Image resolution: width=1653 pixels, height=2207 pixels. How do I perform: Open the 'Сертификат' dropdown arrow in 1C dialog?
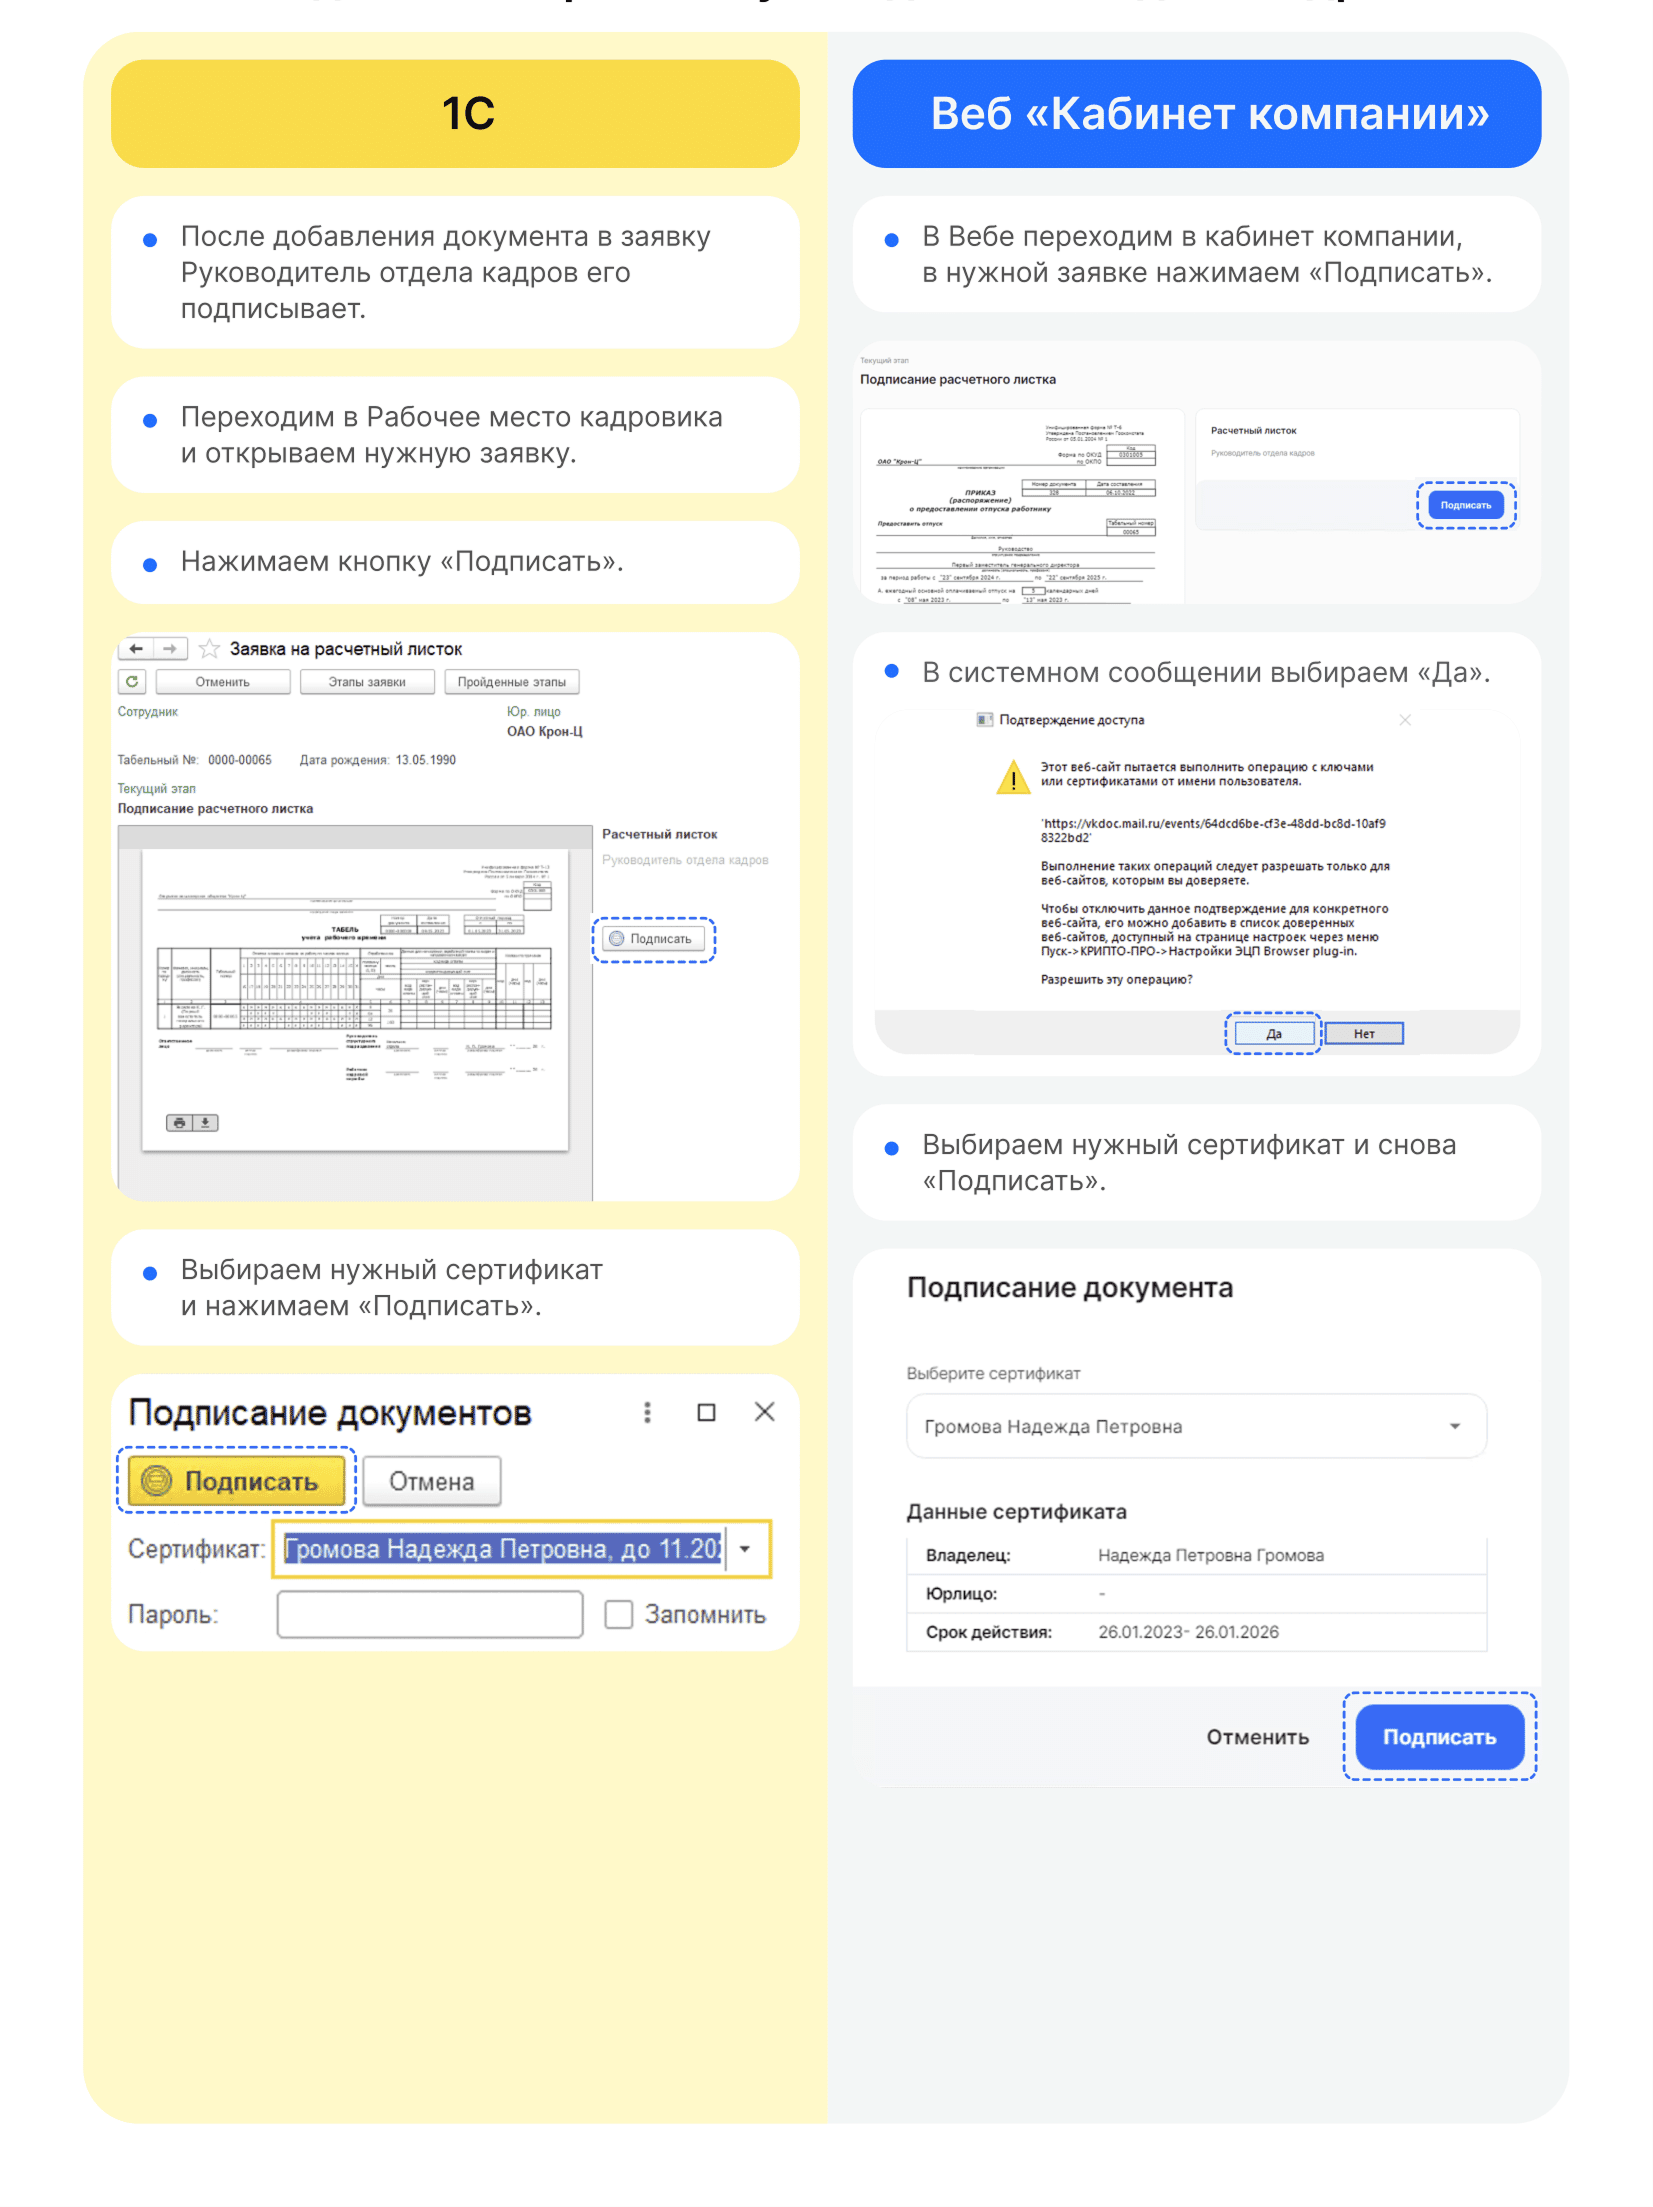coord(745,1549)
